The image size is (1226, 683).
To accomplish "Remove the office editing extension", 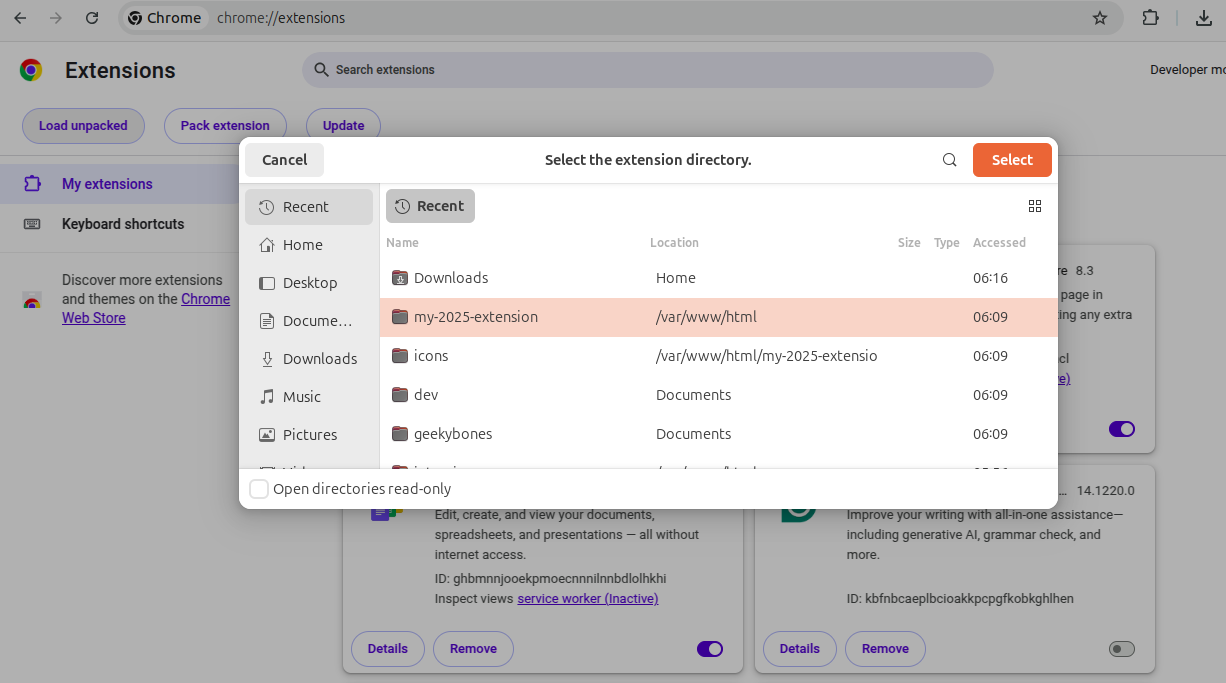I will (473, 649).
